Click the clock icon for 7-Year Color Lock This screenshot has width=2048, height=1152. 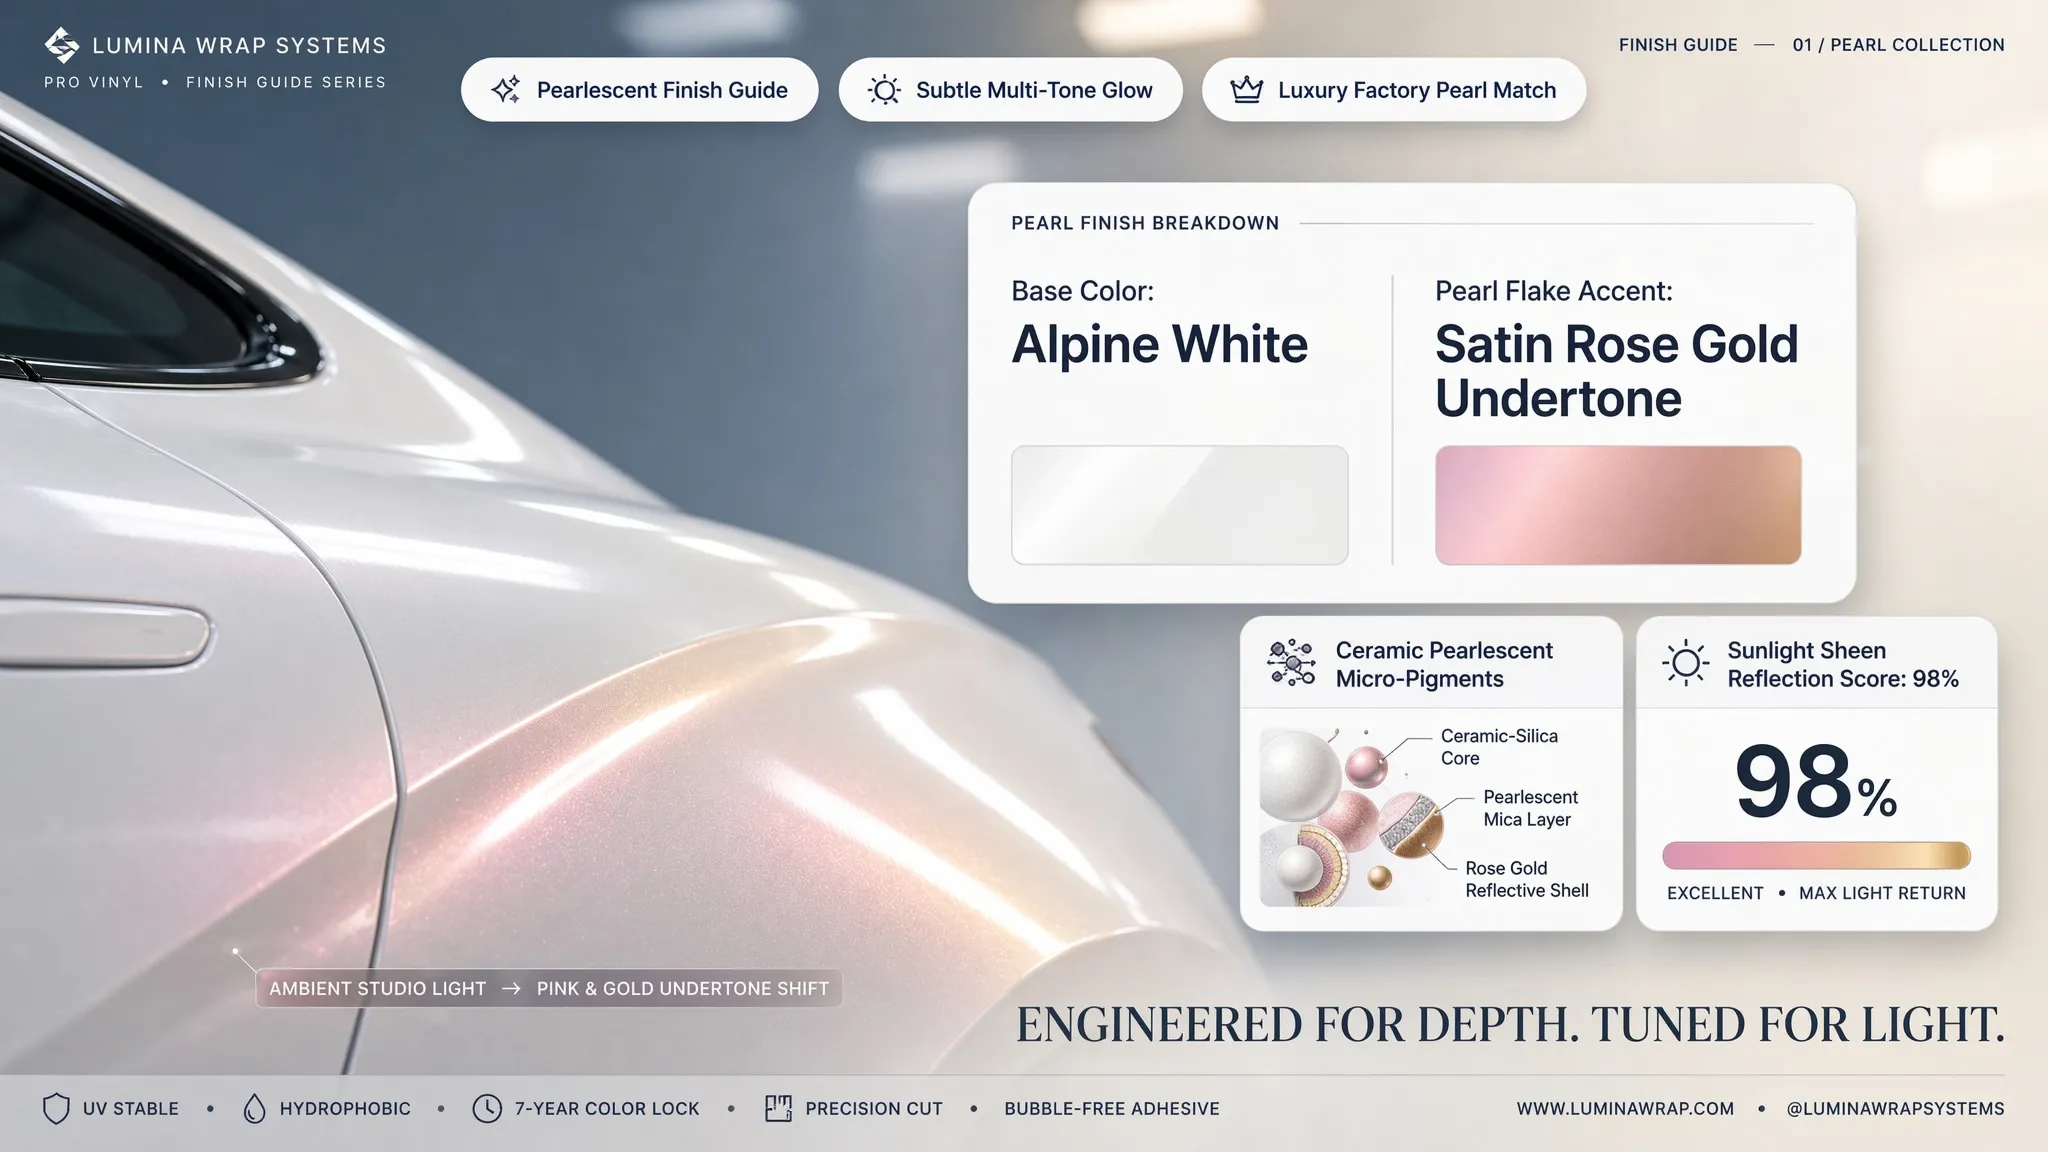click(x=487, y=1109)
